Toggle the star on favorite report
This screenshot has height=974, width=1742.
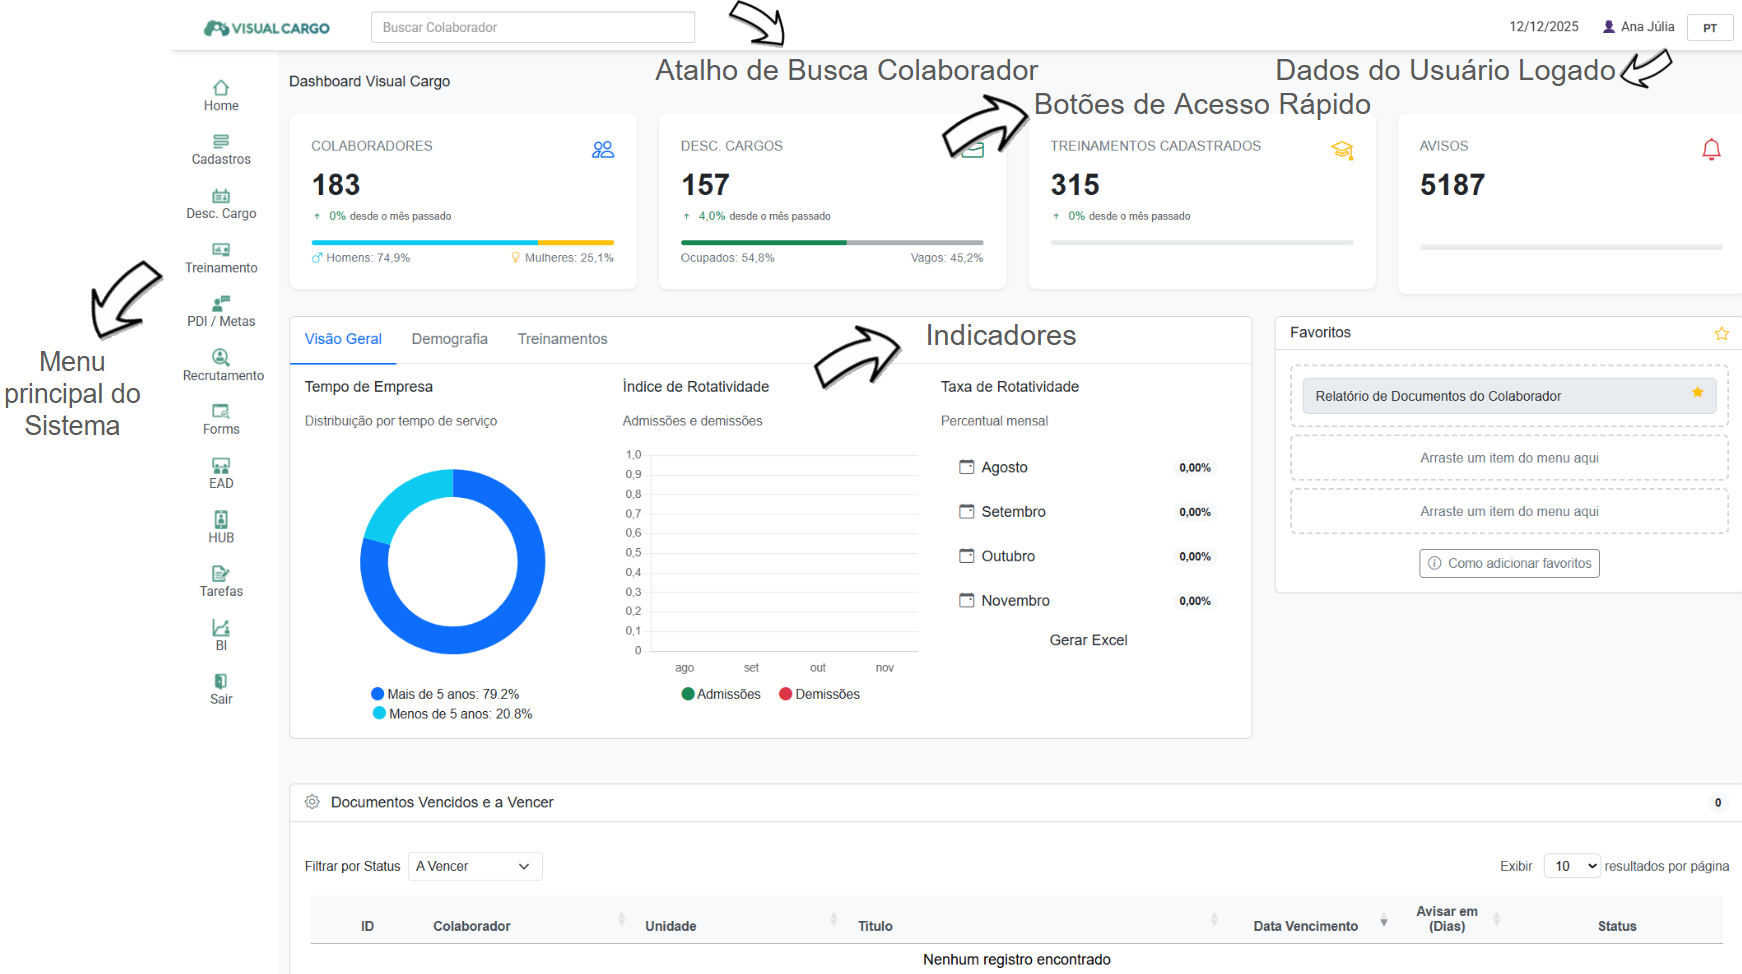pos(1697,393)
